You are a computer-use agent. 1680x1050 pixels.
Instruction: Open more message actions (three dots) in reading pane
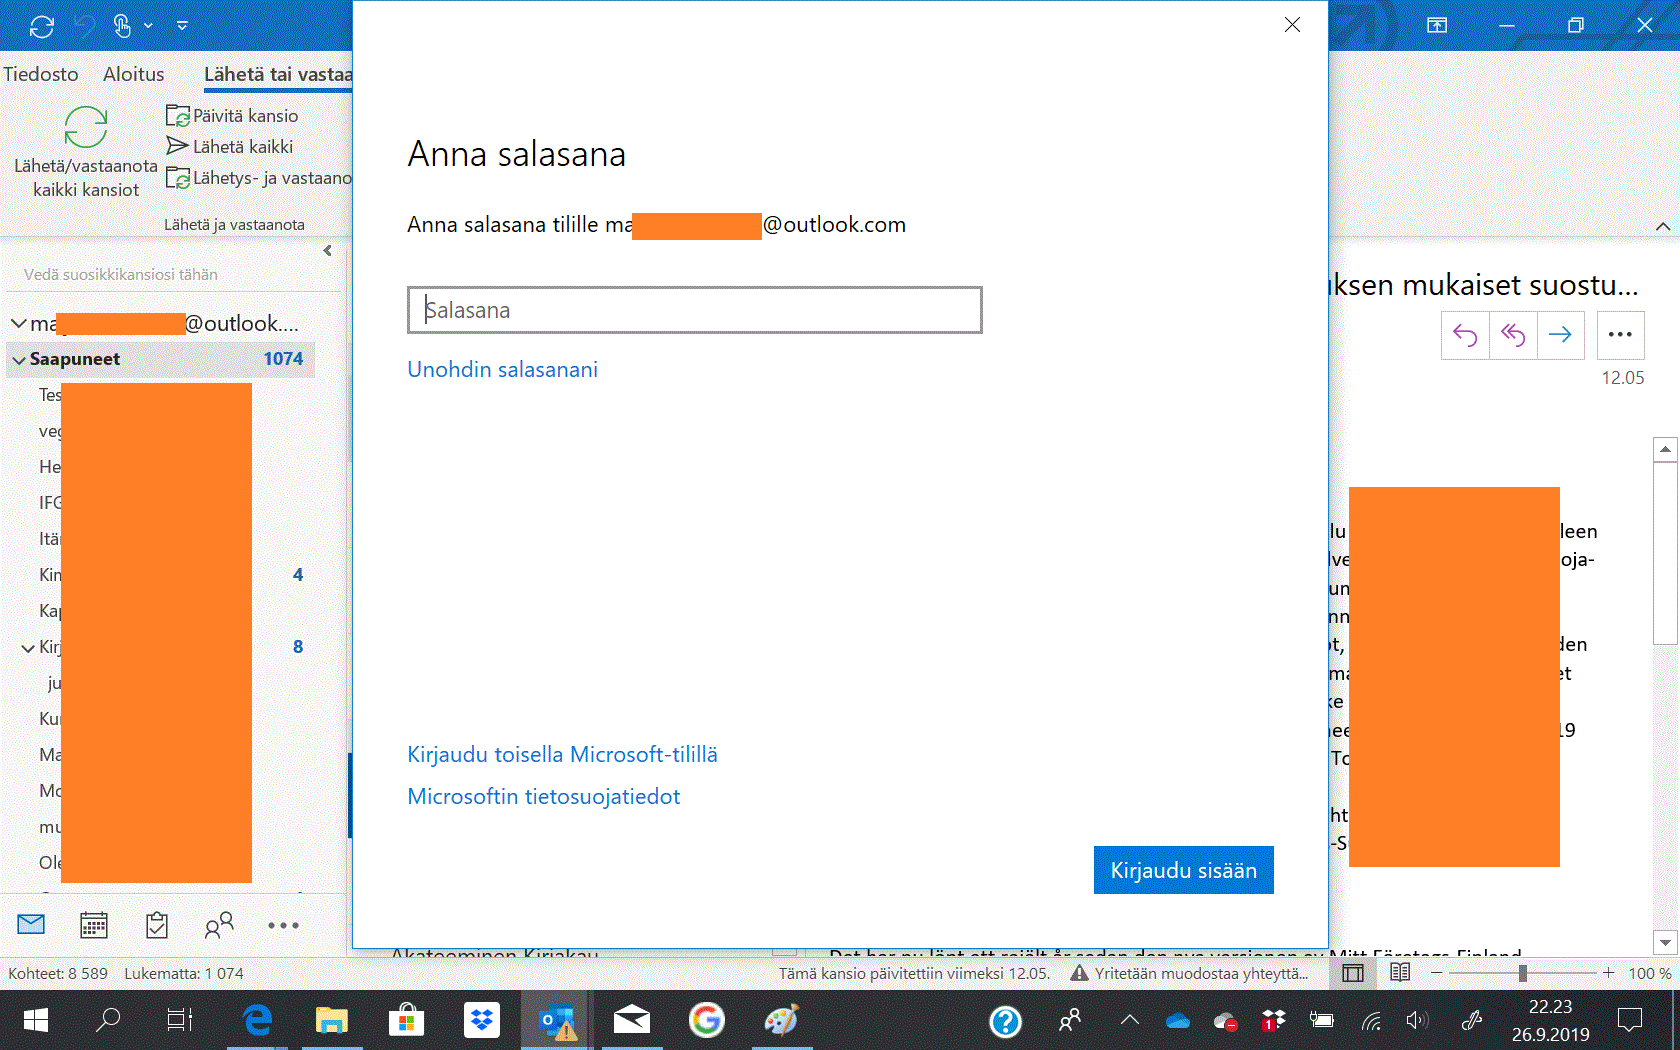1621,335
